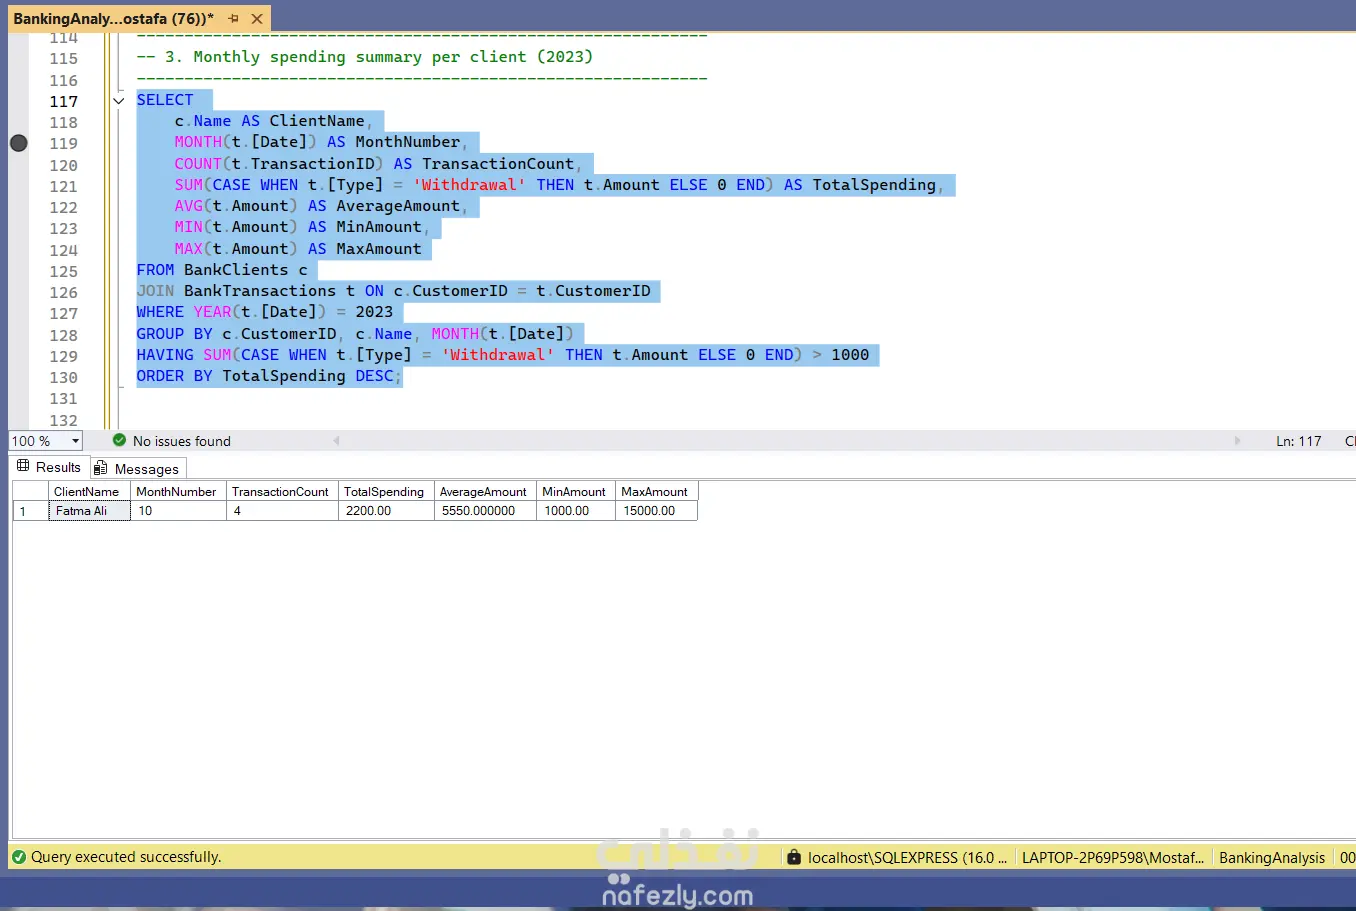
Task: Toggle the breakpoint on line 119
Action: click(x=19, y=143)
